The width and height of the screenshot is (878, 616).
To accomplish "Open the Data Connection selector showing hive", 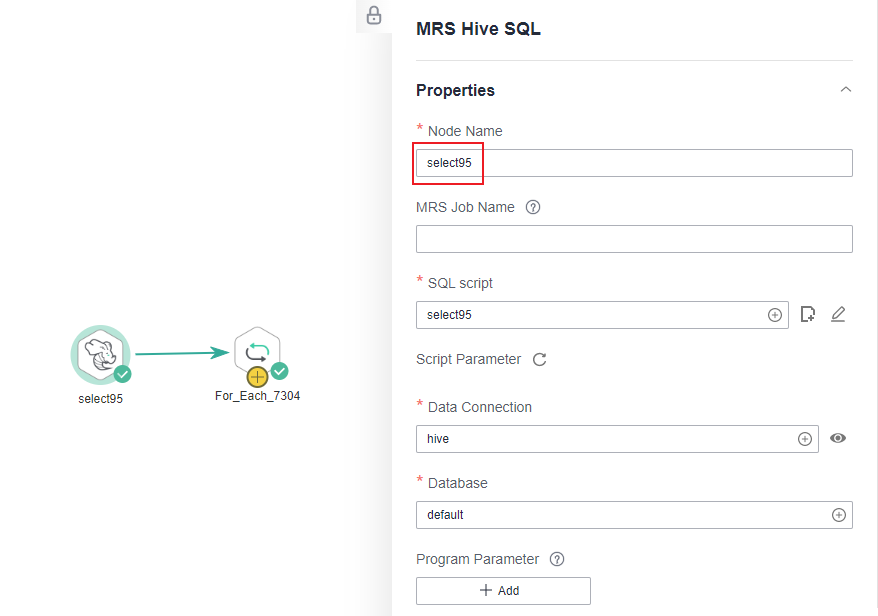I will click(617, 439).
